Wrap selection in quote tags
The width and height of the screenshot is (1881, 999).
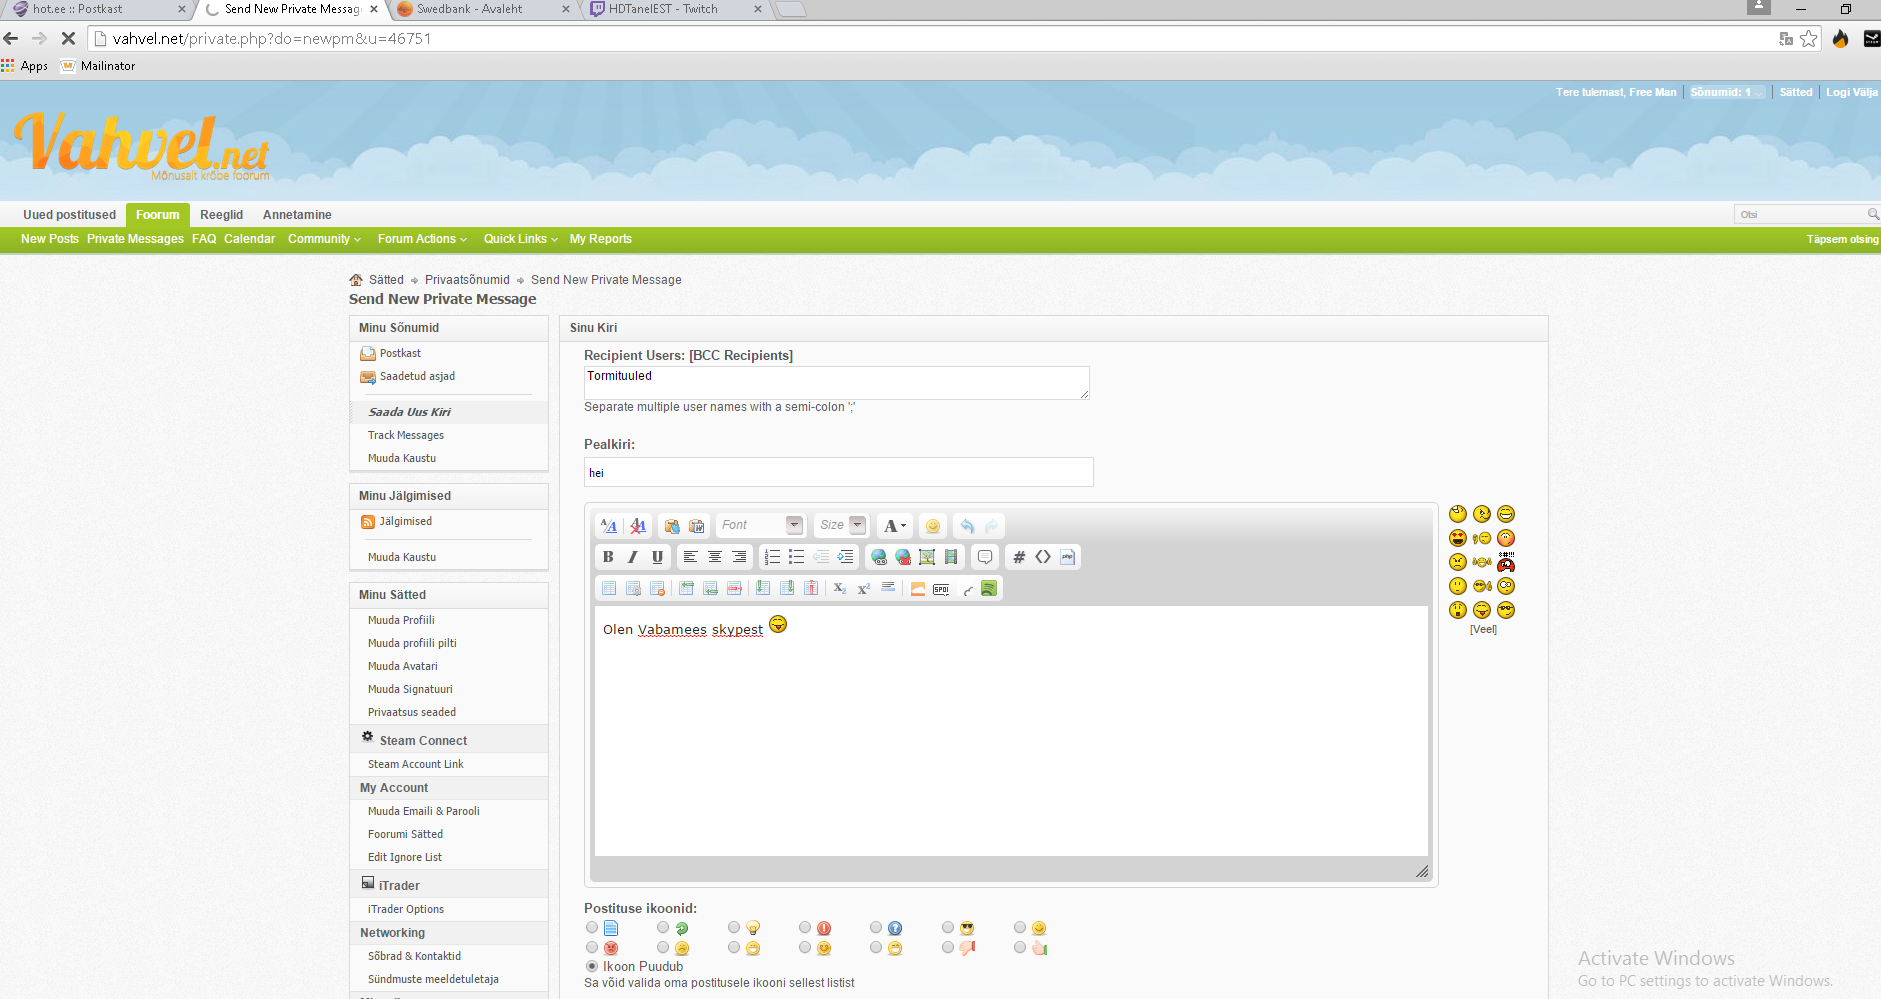click(x=985, y=557)
